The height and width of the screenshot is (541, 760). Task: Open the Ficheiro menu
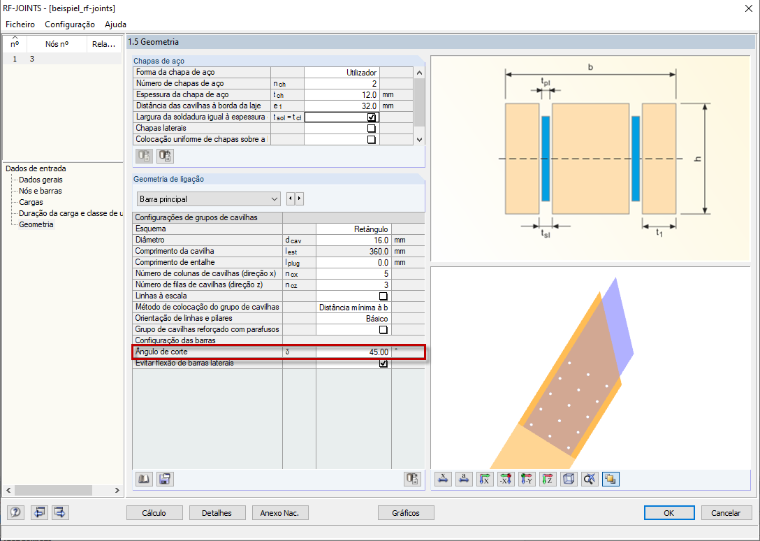(20, 24)
